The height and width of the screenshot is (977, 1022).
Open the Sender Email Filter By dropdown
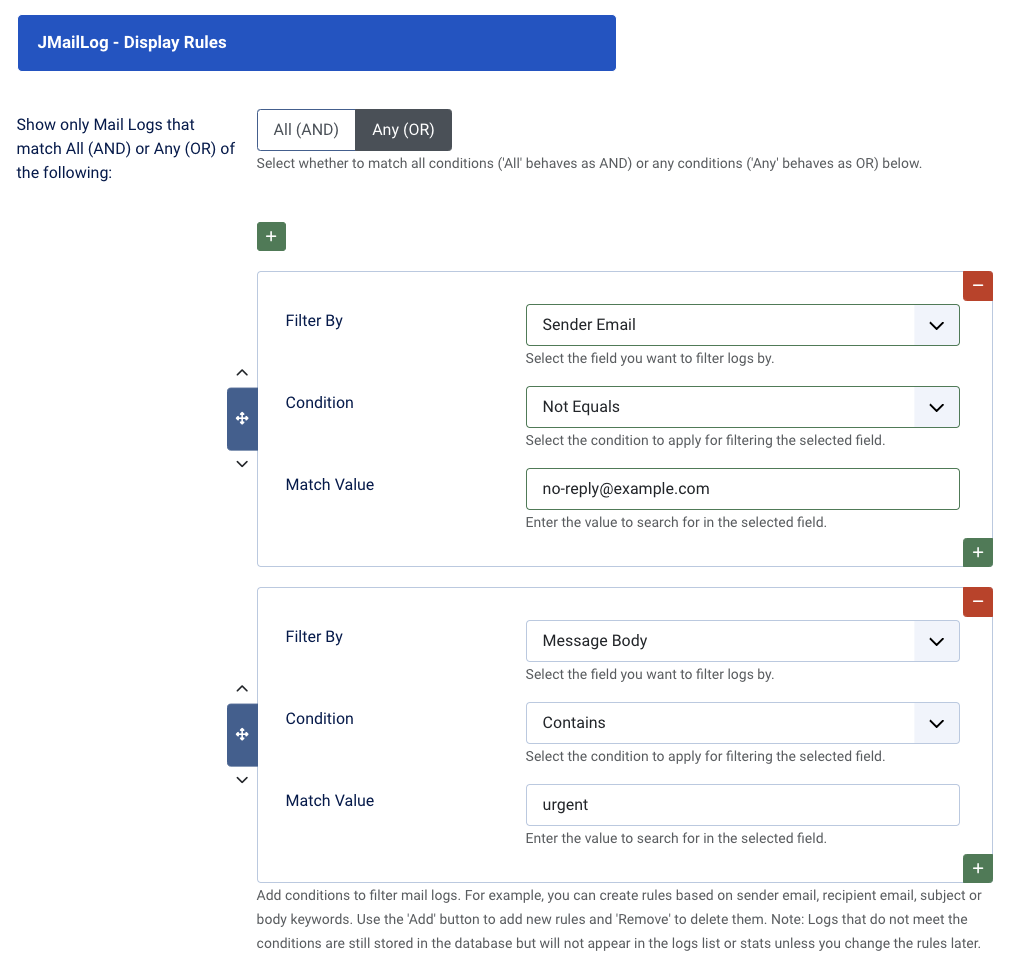[x=742, y=325]
